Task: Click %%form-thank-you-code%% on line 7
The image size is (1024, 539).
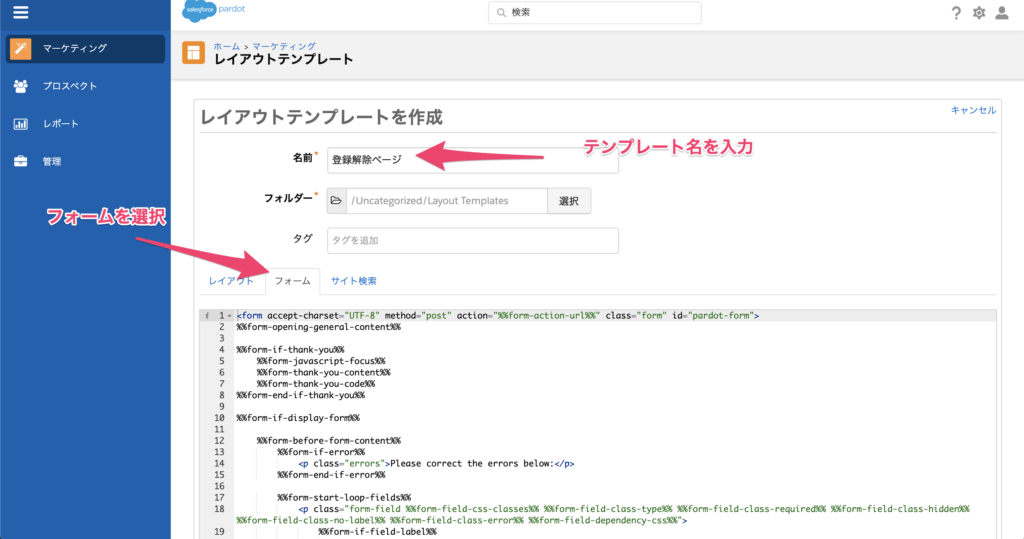Action: [315, 384]
